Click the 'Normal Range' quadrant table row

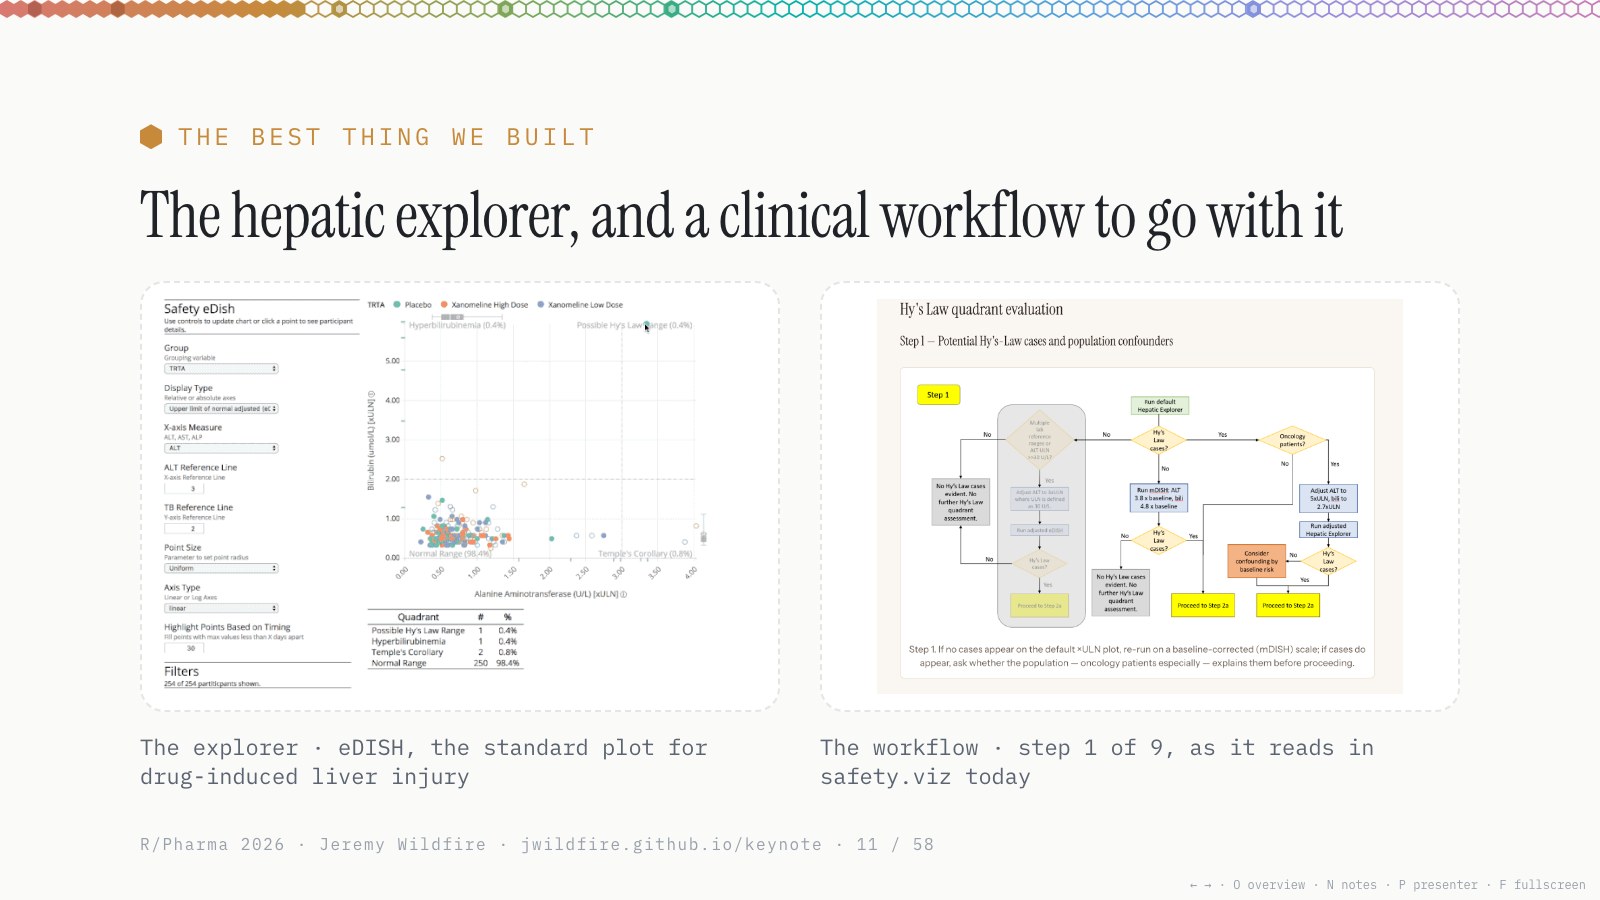pyautogui.click(x=445, y=663)
